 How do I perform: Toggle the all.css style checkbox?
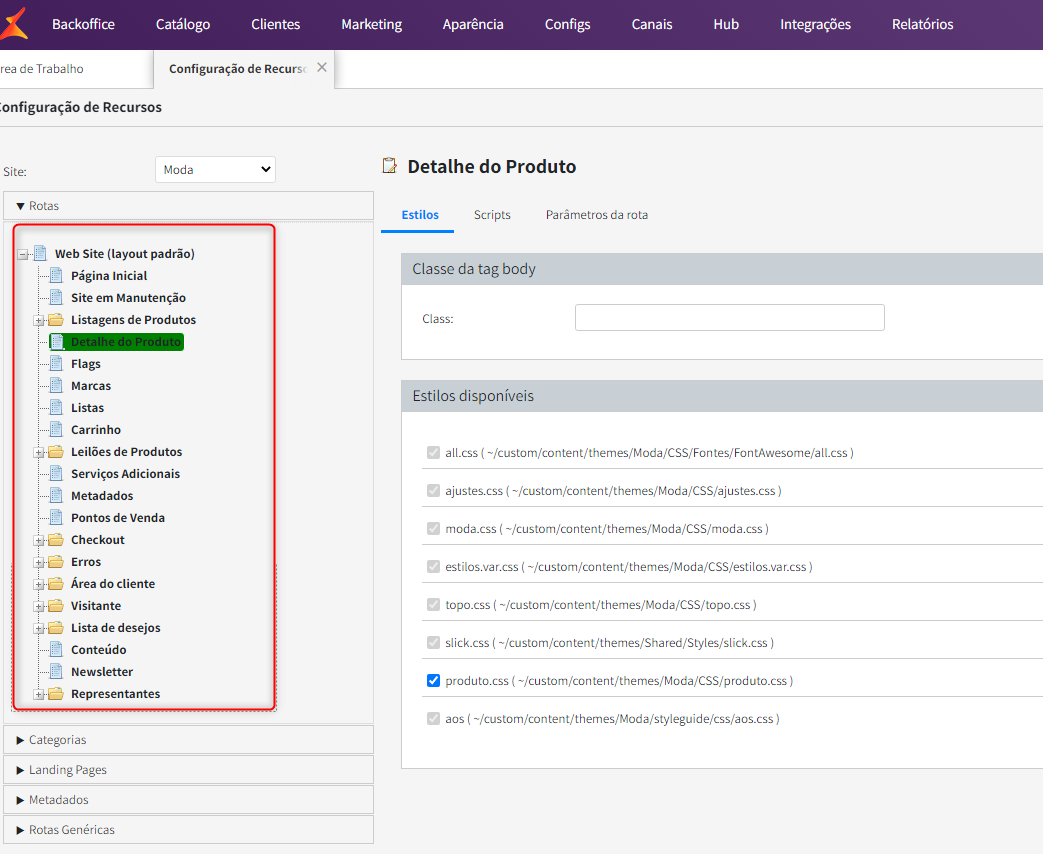click(x=433, y=452)
